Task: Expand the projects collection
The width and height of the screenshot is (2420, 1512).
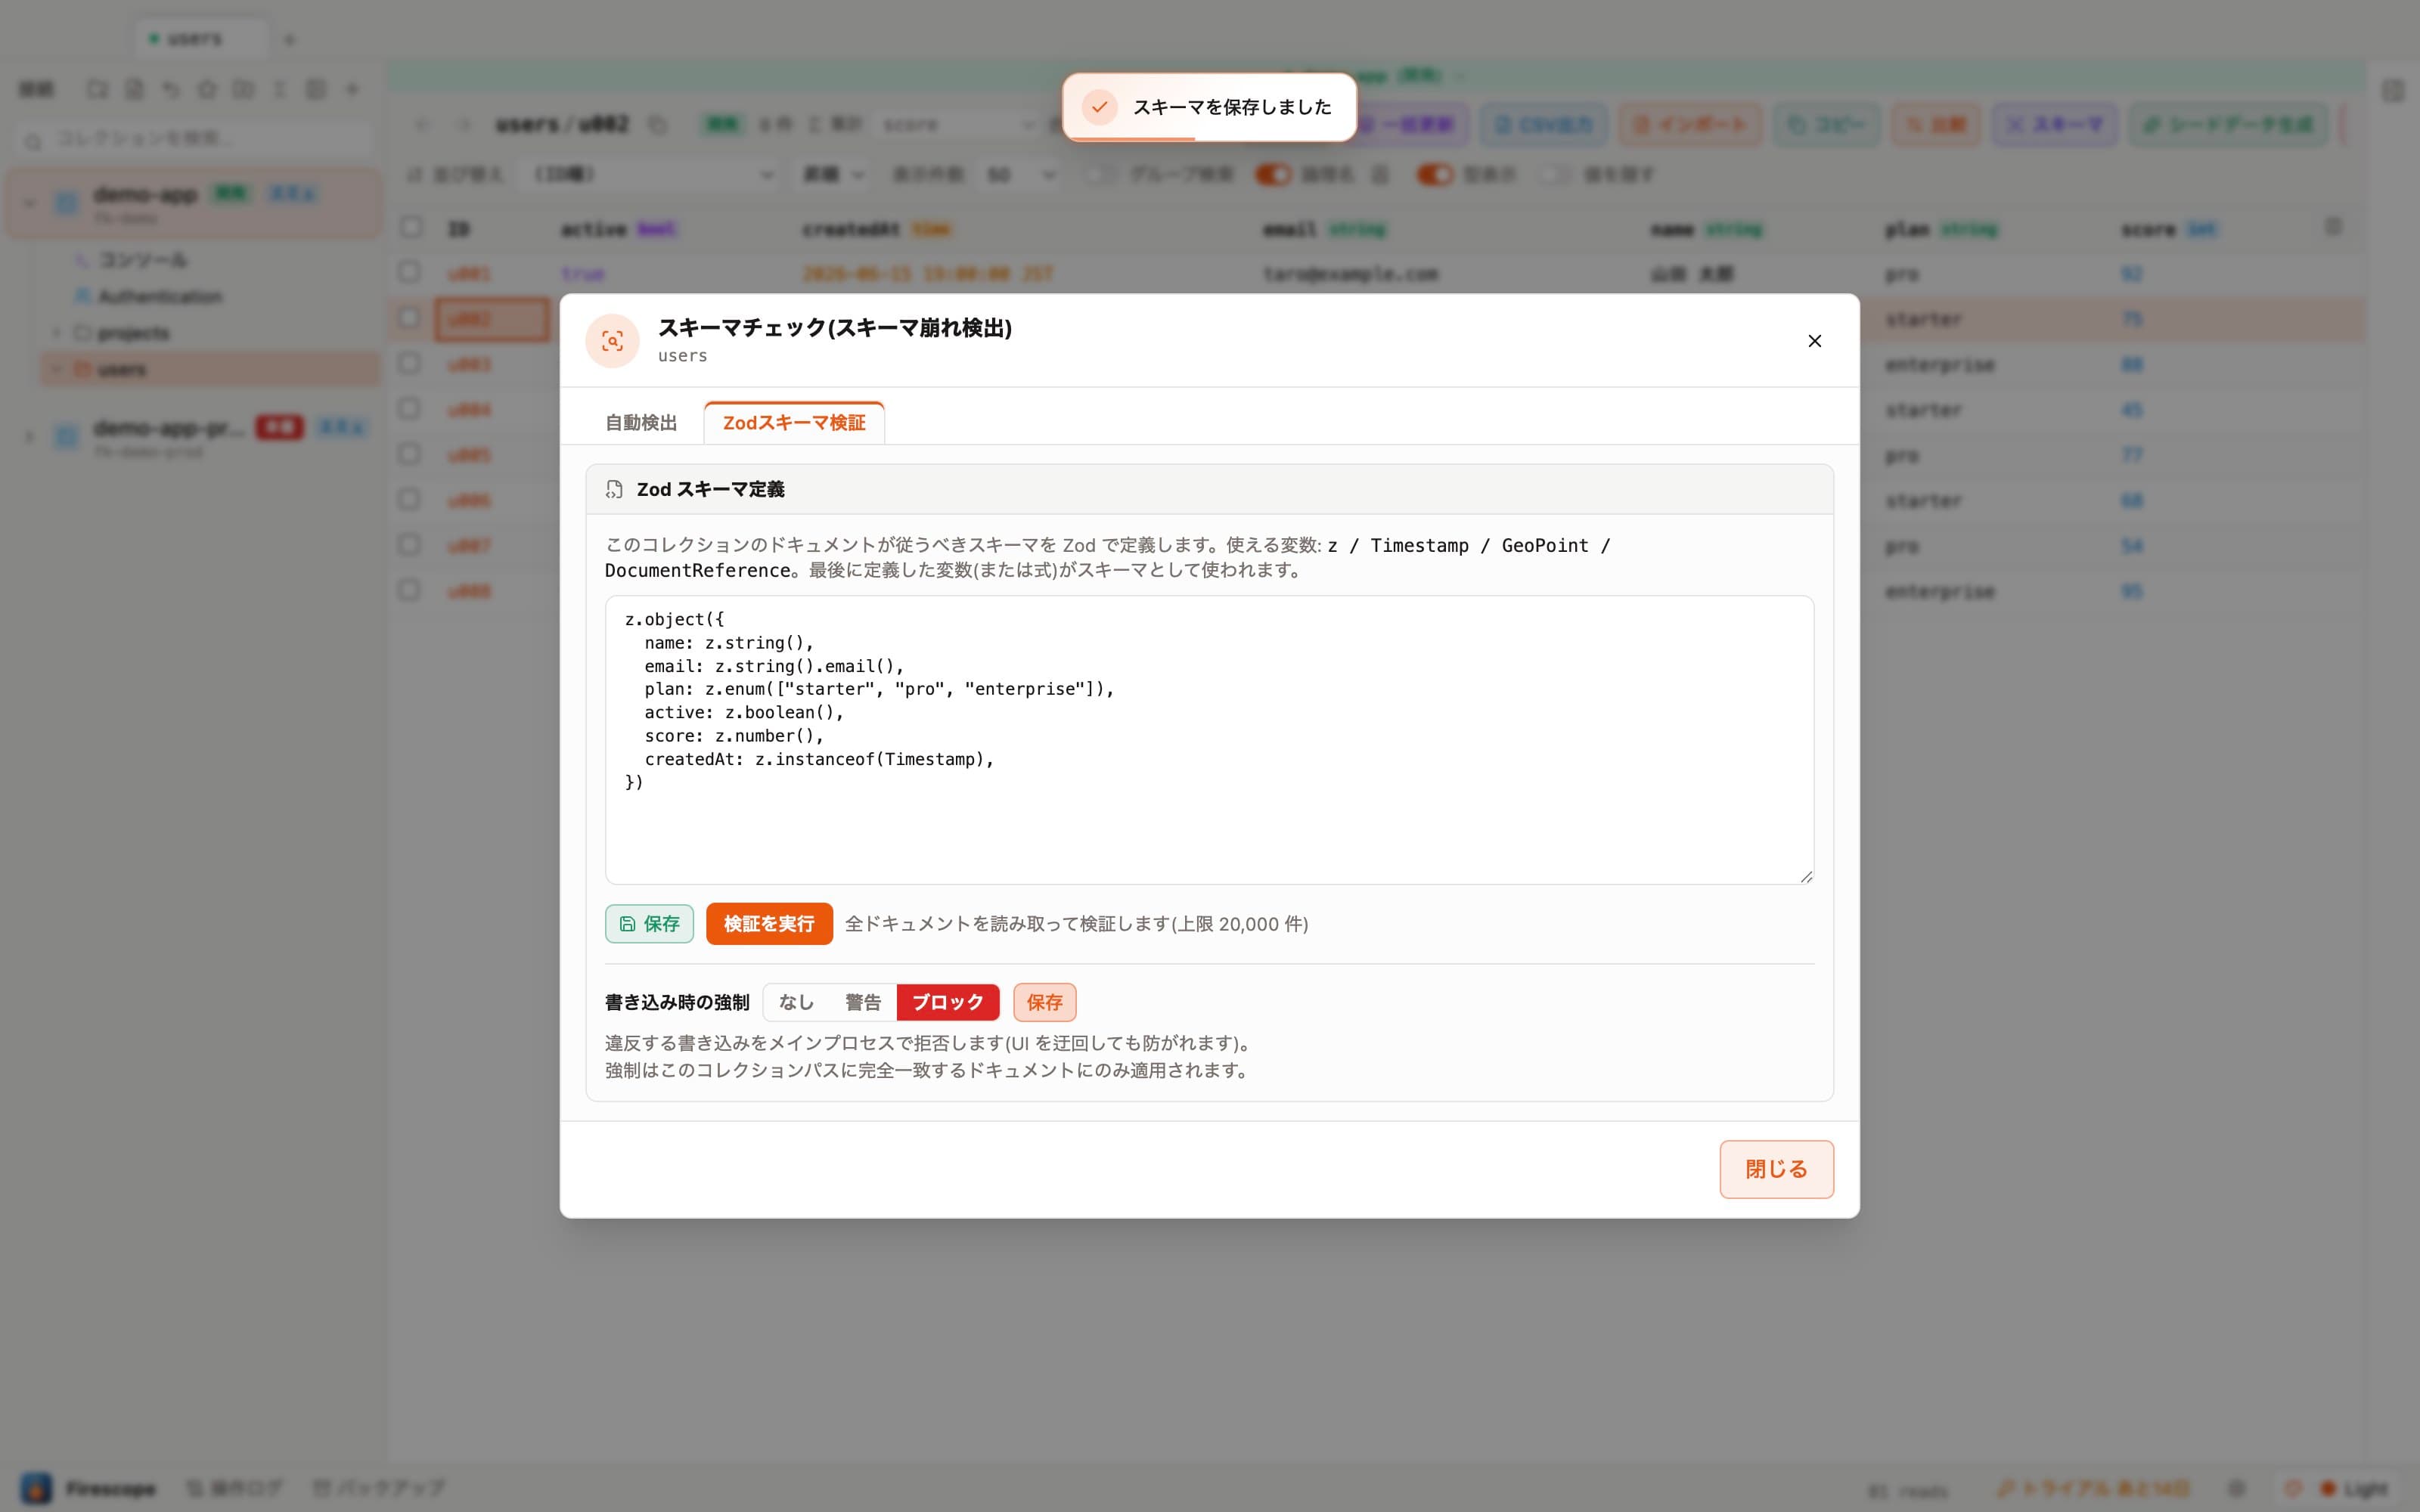Action: point(57,333)
